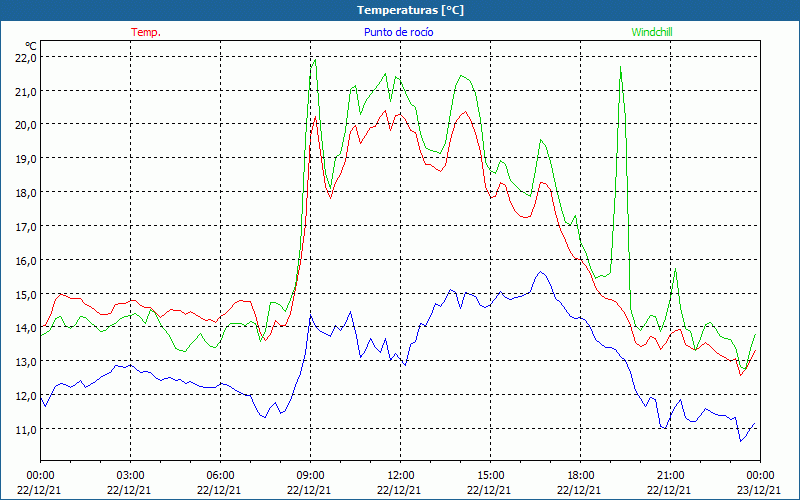
Task: Click the 06:00 time axis label
Action: pos(220,476)
